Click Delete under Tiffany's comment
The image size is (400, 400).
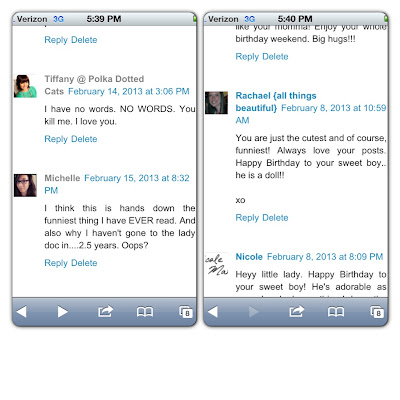tap(84, 139)
